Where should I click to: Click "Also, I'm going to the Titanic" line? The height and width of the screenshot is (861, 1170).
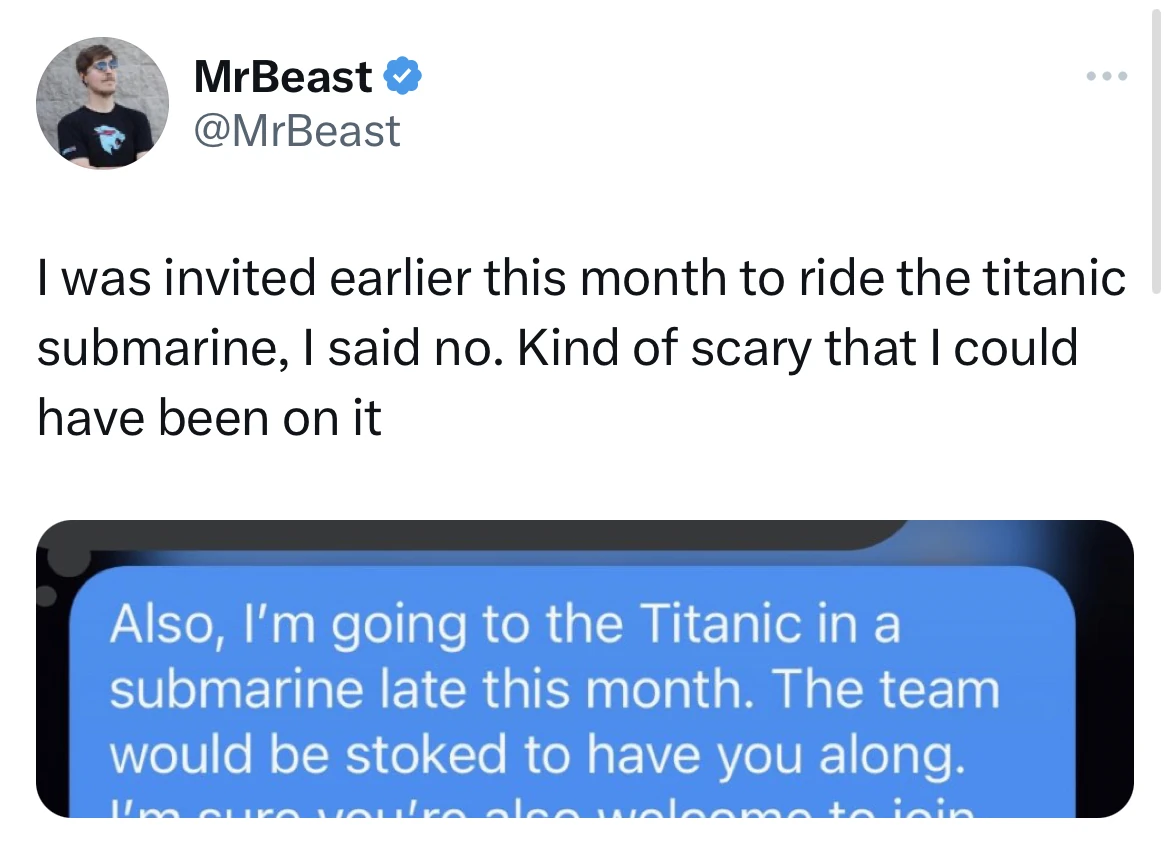tap(505, 626)
